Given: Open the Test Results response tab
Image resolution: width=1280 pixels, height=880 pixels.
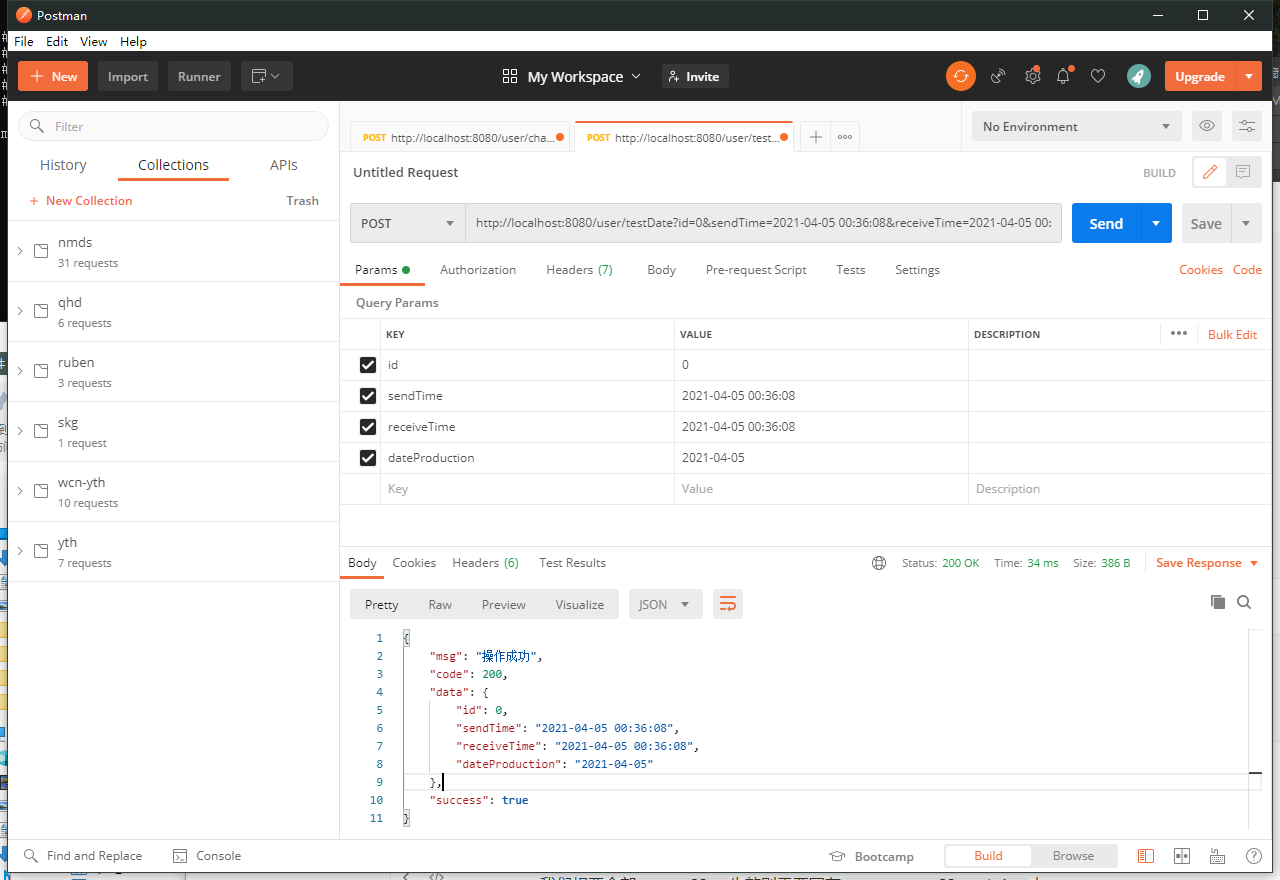Looking at the screenshot, I should (x=572, y=563).
